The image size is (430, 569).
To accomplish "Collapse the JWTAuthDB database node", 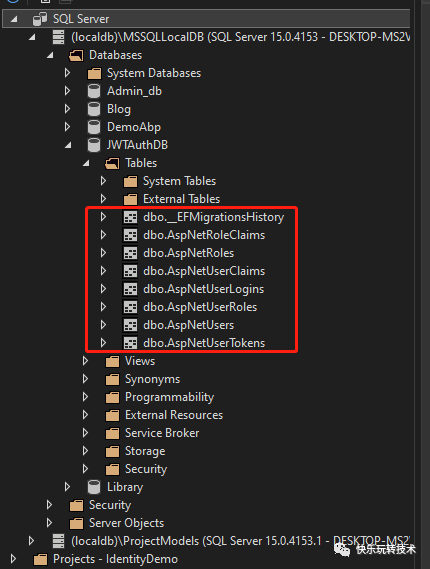I will [68, 145].
